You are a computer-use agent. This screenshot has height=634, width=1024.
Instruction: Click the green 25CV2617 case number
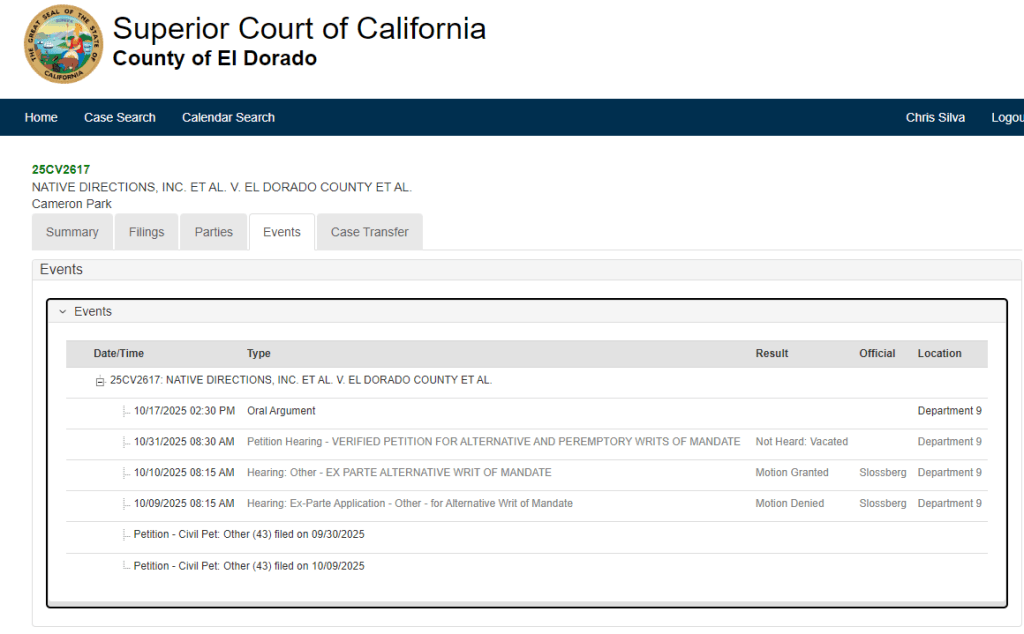(61, 170)
